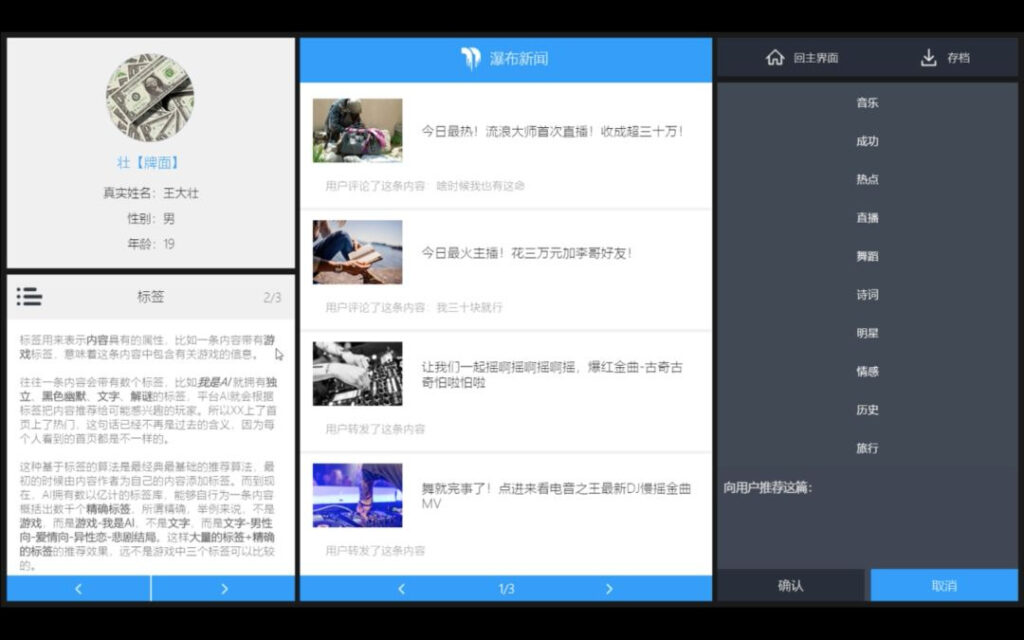Select the 舞蹈 tag
Screen dimensions: 1024x640
click(x=867, y=256)
